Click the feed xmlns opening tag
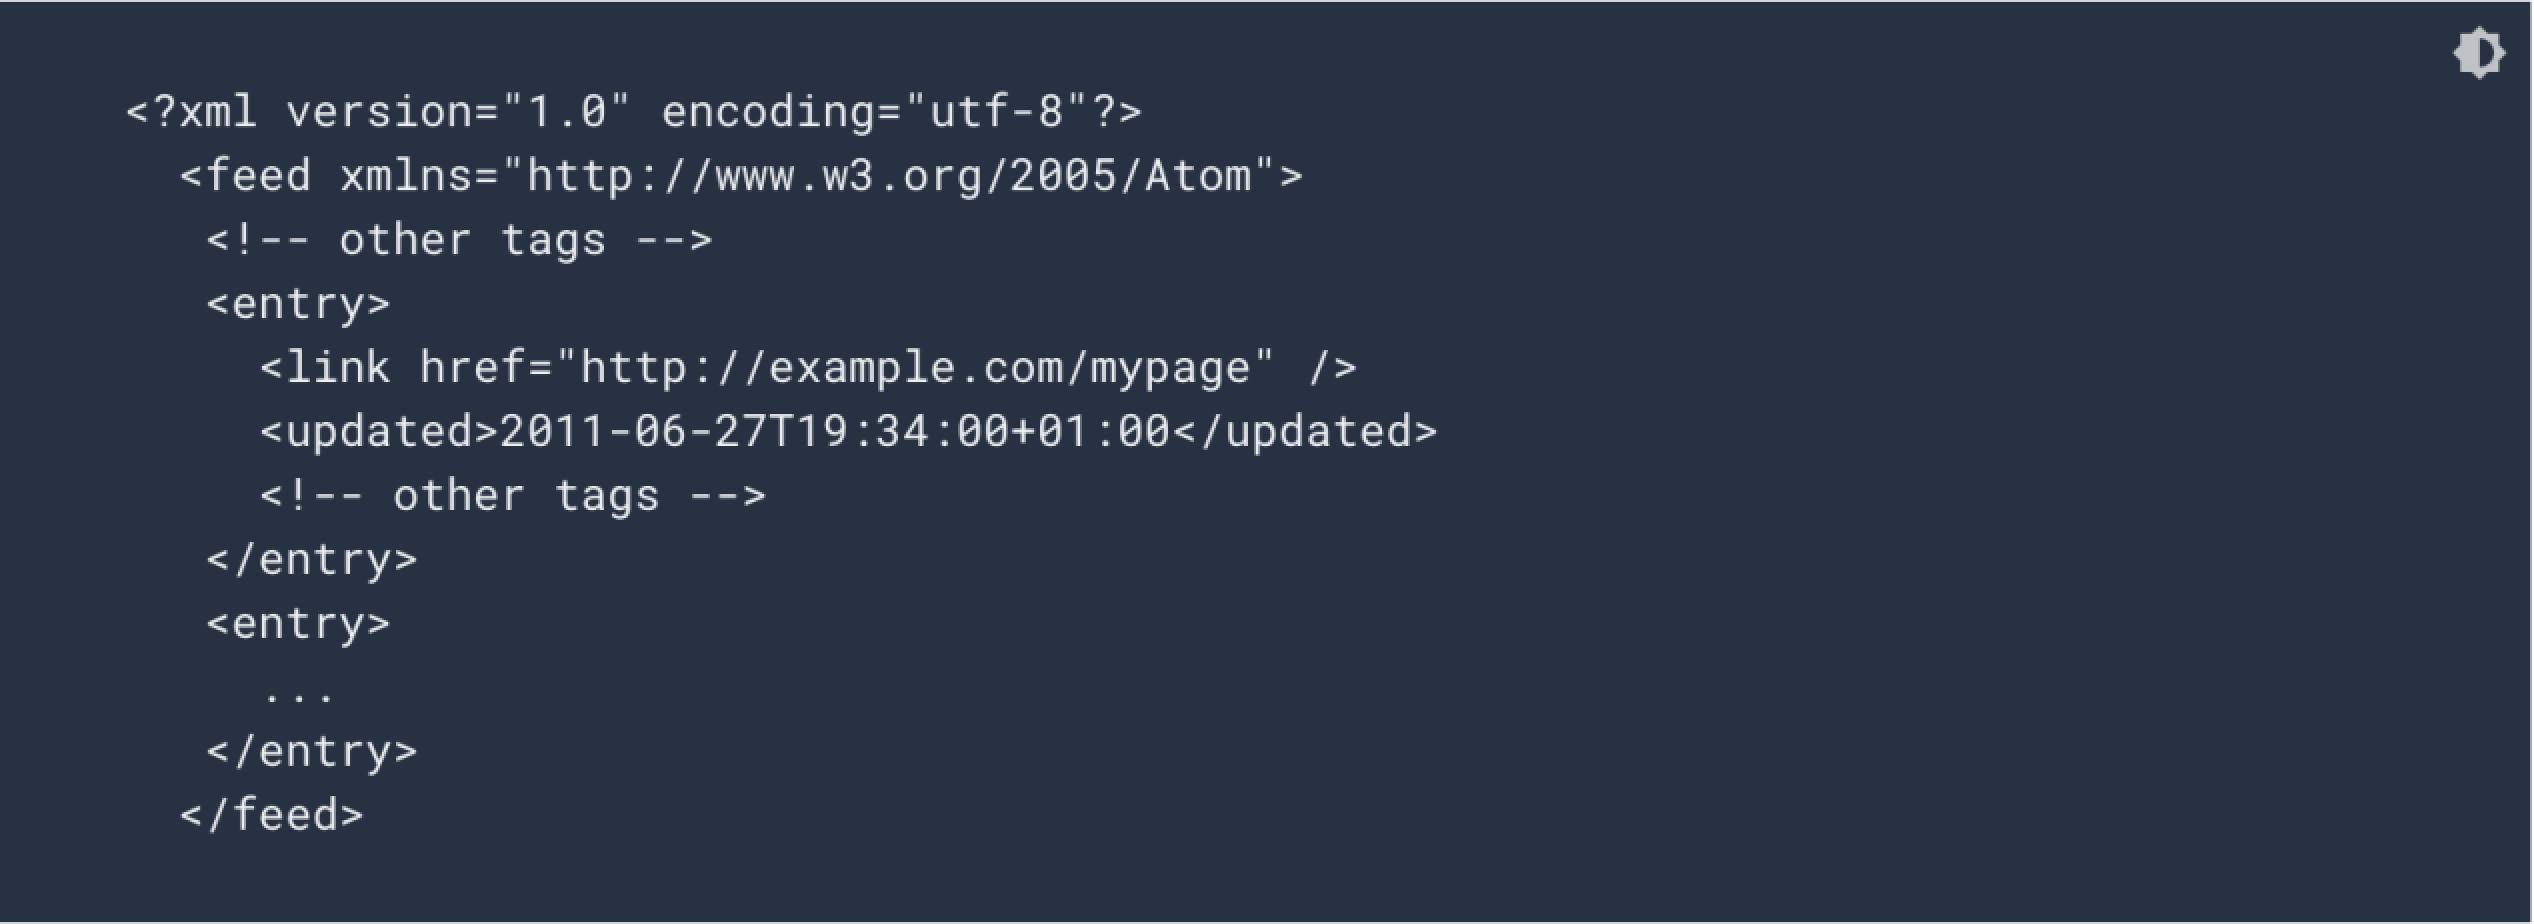 pyautogui.click(x=741, y=176)
